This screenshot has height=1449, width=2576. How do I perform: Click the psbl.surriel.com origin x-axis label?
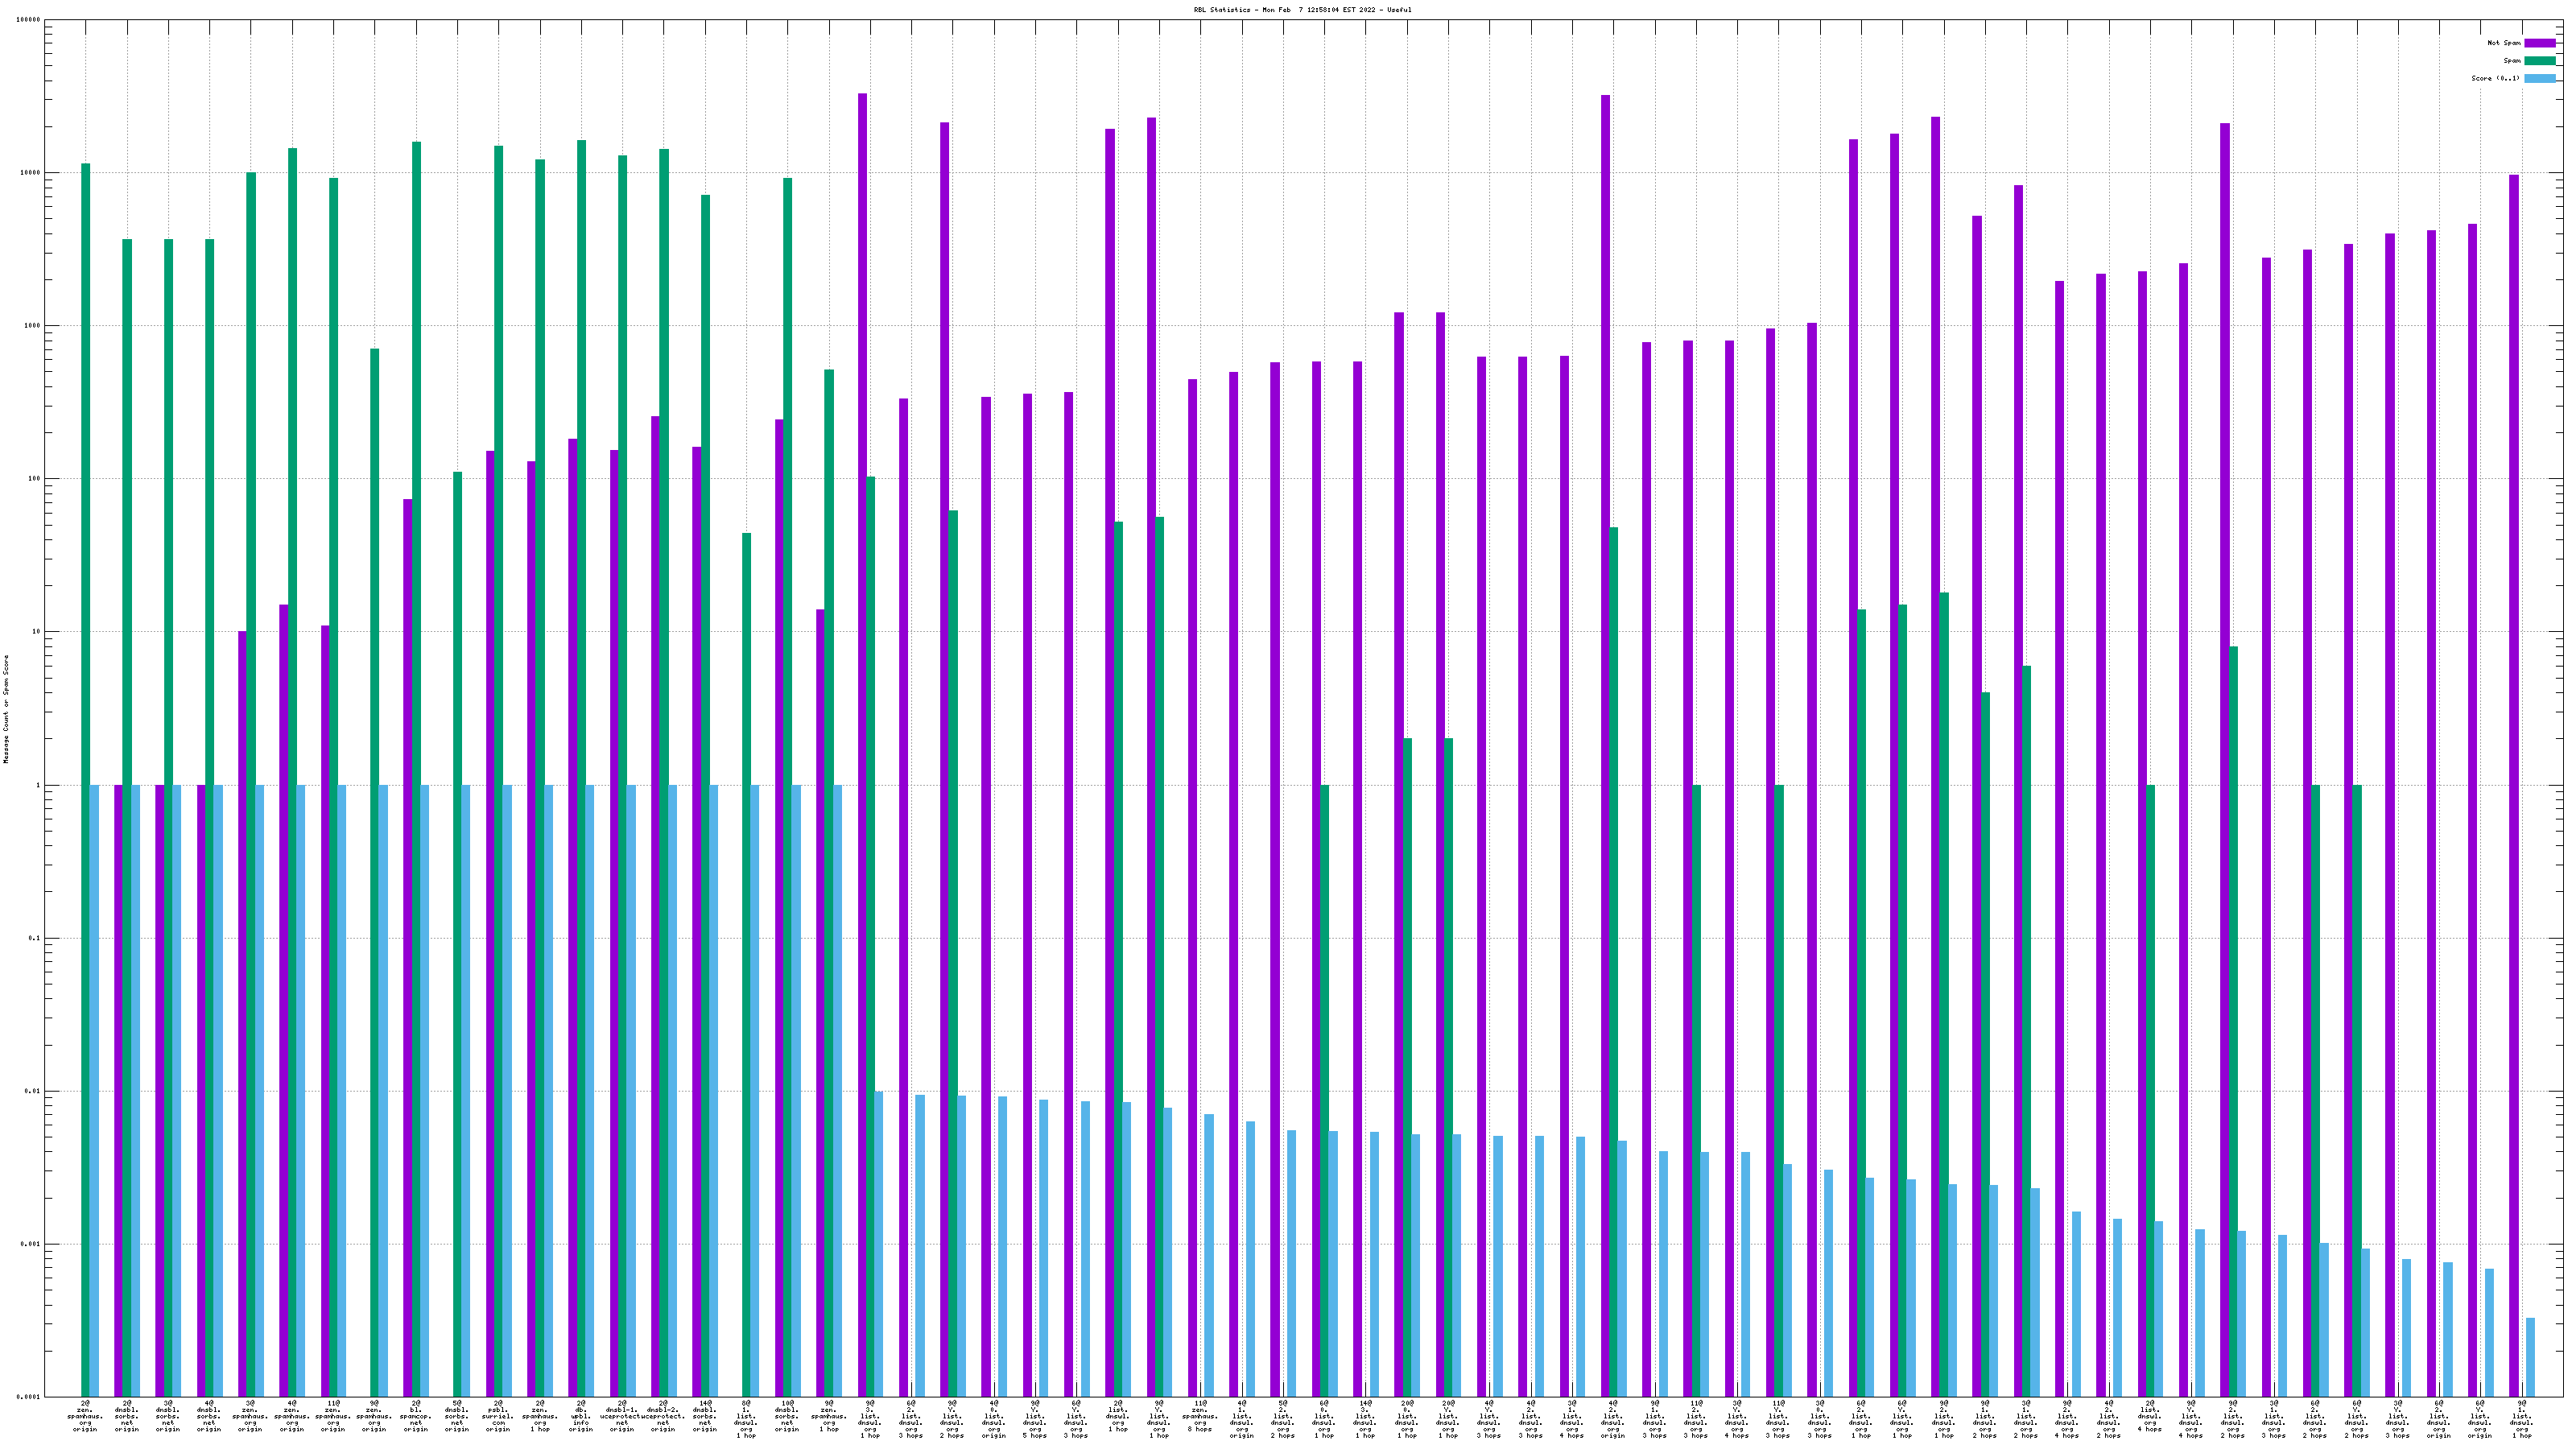point(498,1417)
